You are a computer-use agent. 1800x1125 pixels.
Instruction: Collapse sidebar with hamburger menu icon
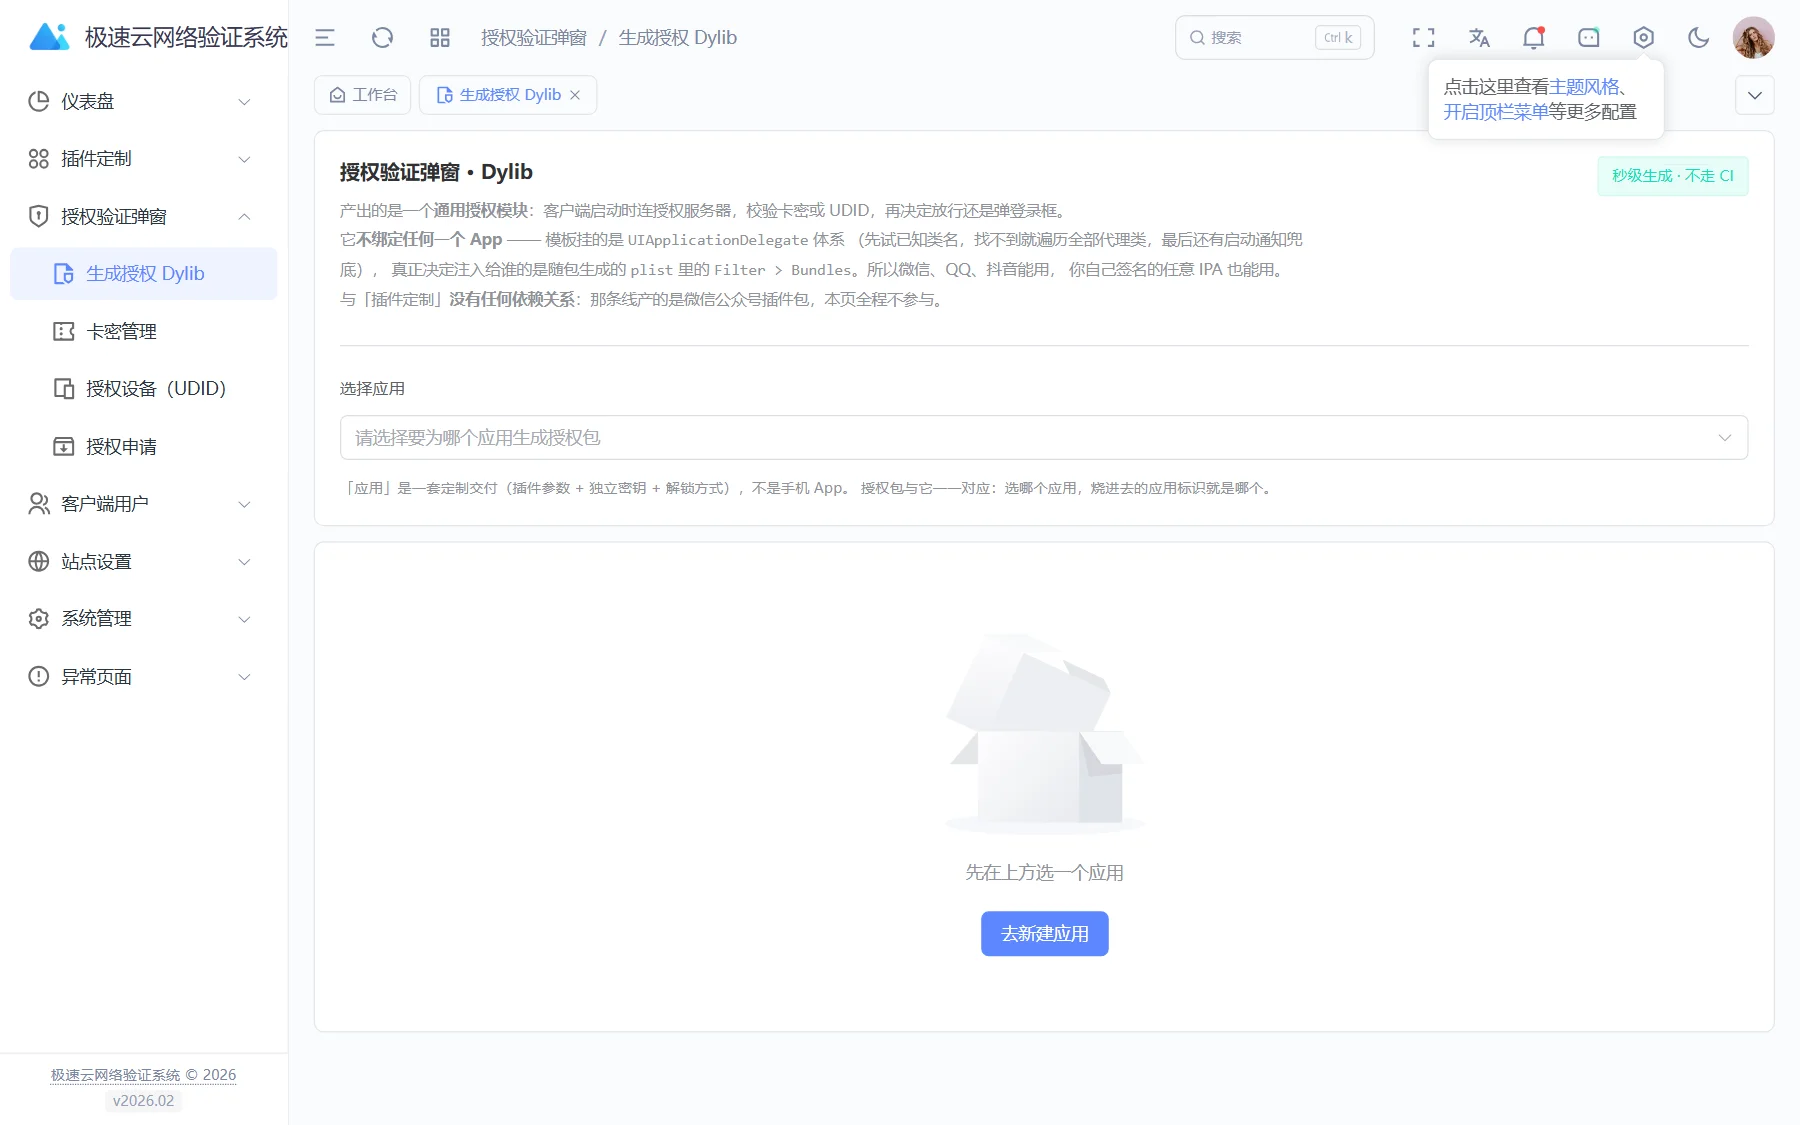pos(325,38)
